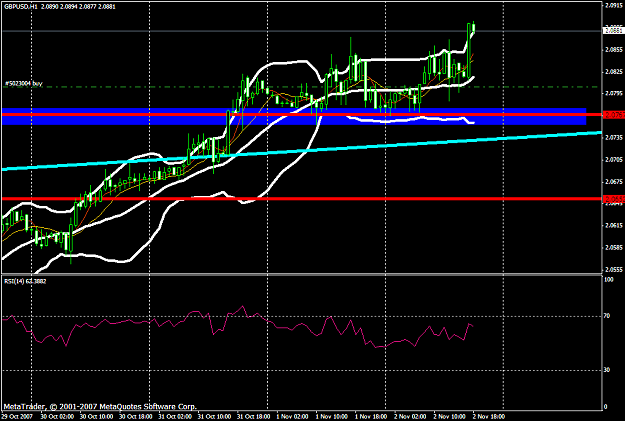625x421 pixels.
Task: Select the red 2.0652 price tag
Action: [614, 199]
